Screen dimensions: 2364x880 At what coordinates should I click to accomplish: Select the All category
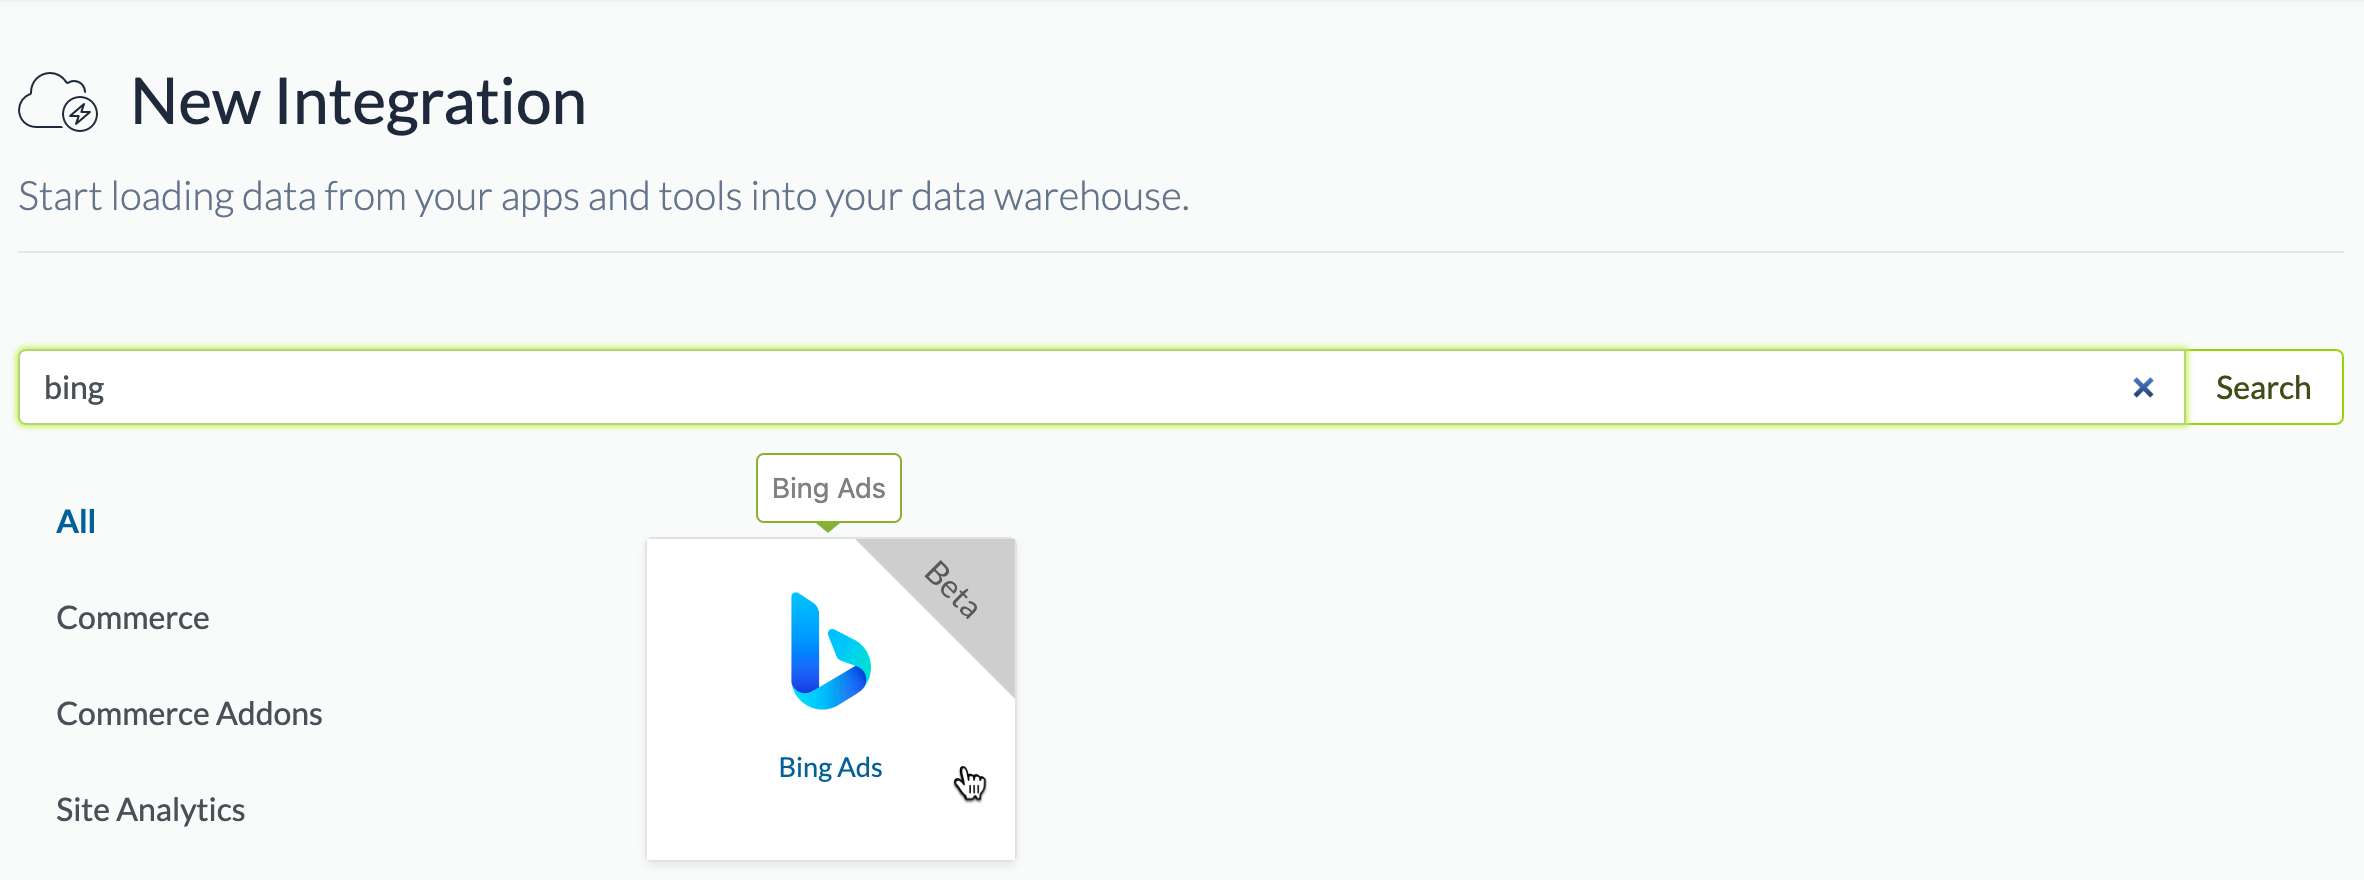(76, 522)
